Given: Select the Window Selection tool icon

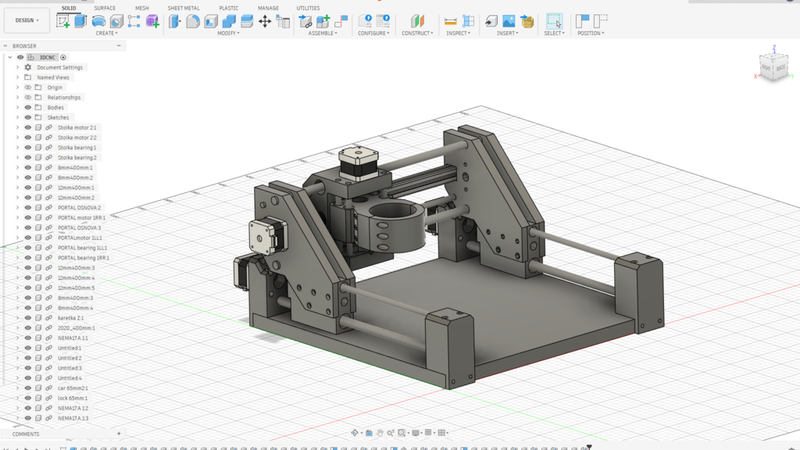Looking at the screenshot, I should coord(553,21).
